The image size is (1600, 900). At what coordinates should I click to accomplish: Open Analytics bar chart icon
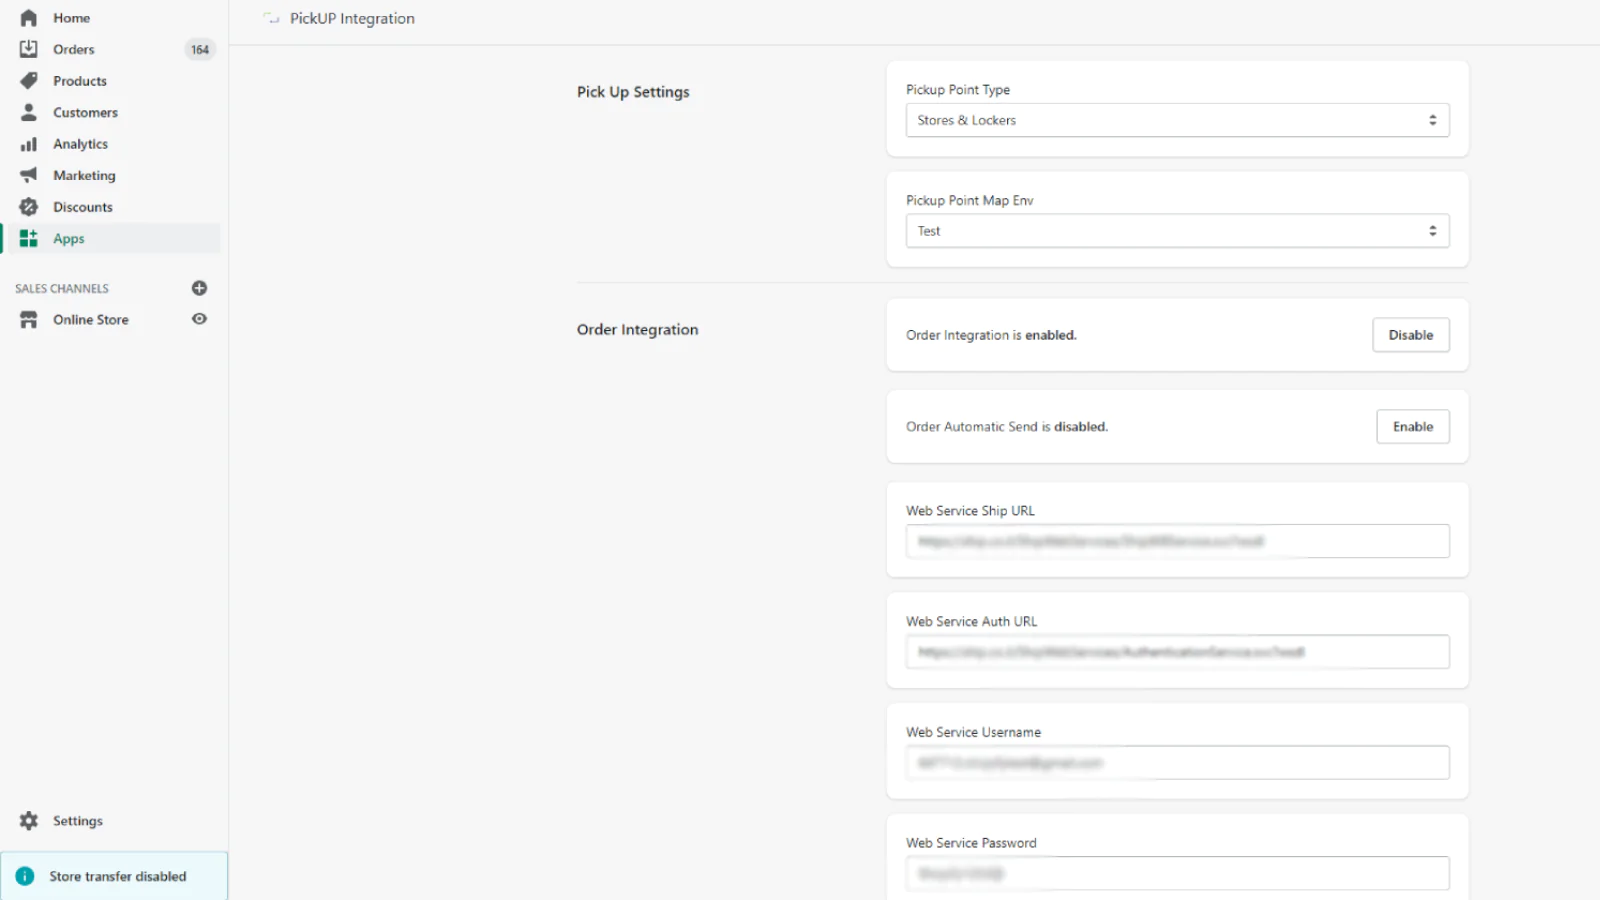pyautogui.click(x=29, y=144)
